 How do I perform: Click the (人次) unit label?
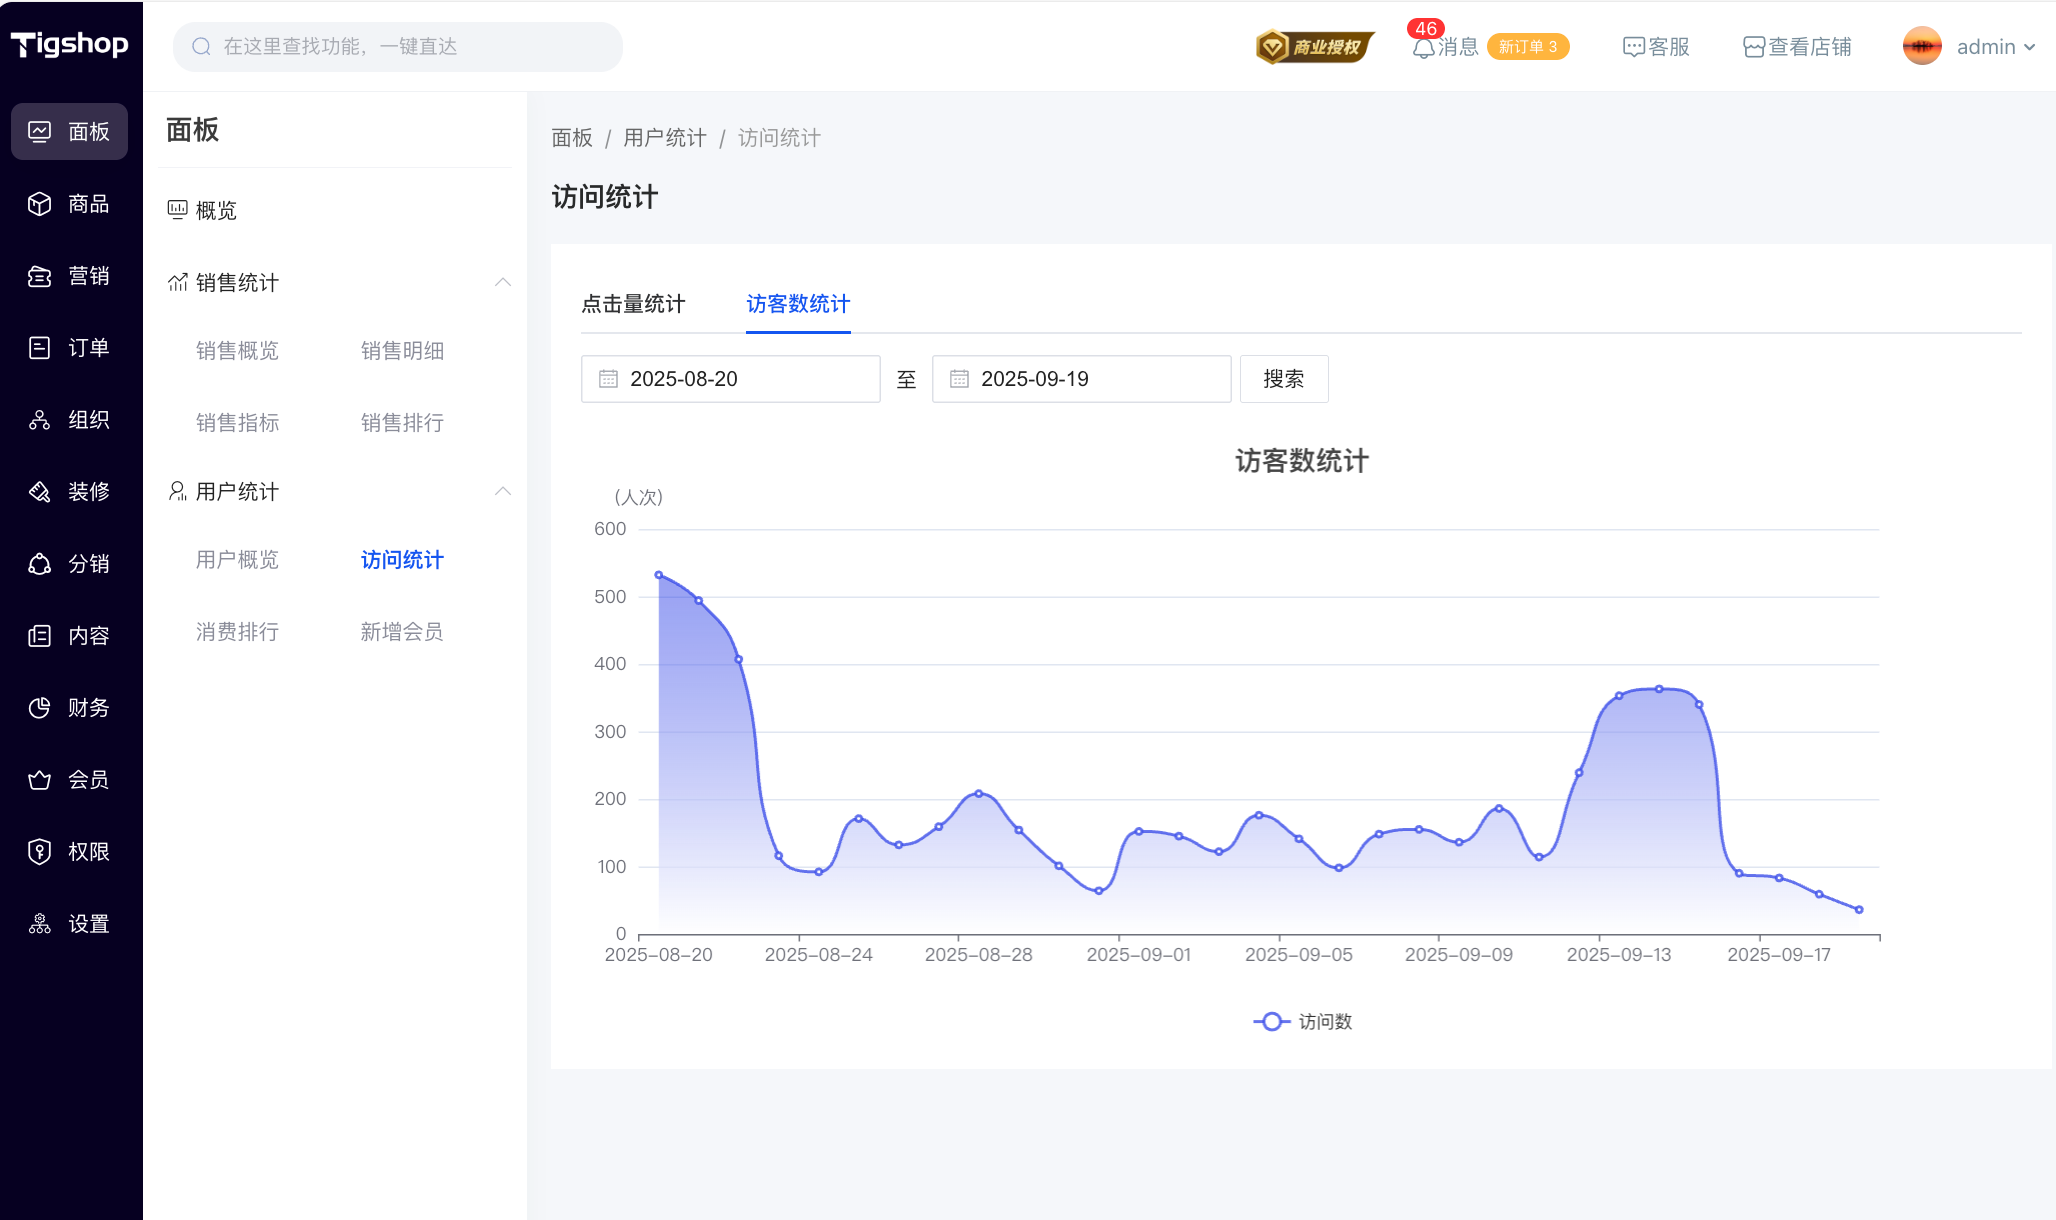638,497
